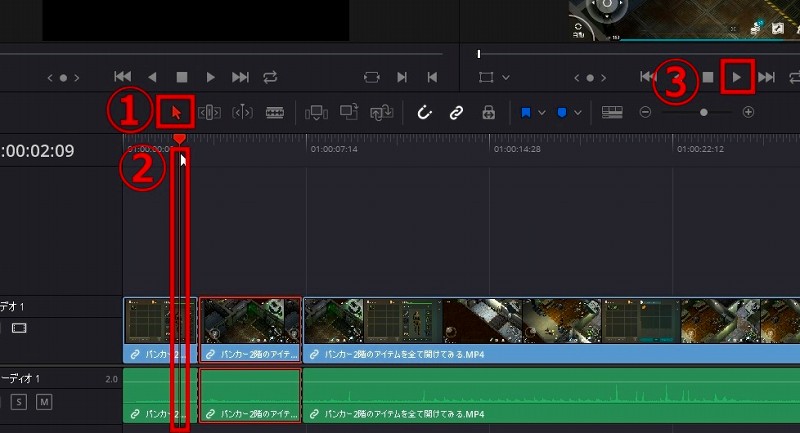The height and width of the screenshot is (433, 800).
Task: Toggle timeline snapping magnet
Action: (424, 113)
